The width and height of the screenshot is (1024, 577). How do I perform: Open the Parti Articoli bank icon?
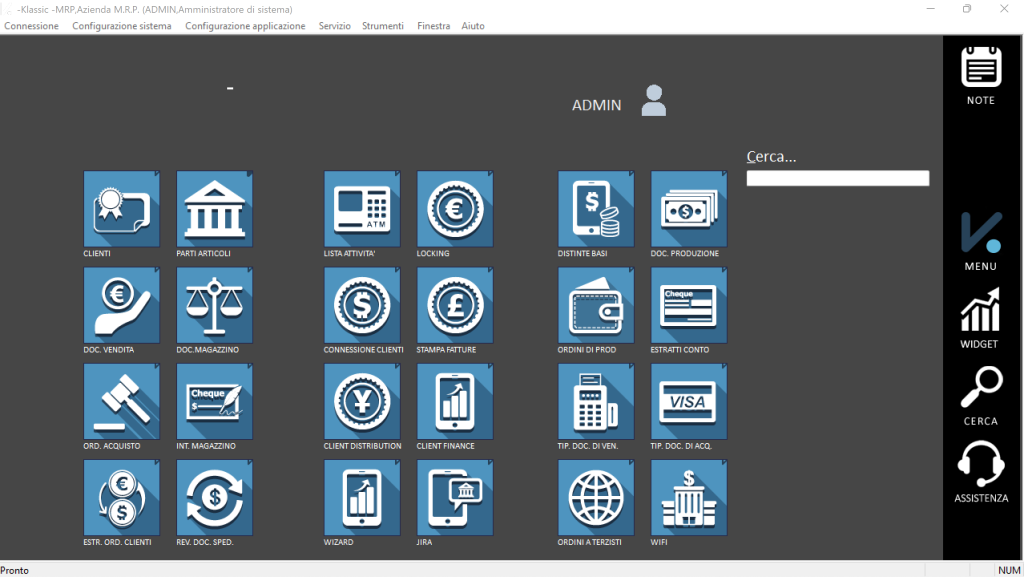(x=214, y=209)
